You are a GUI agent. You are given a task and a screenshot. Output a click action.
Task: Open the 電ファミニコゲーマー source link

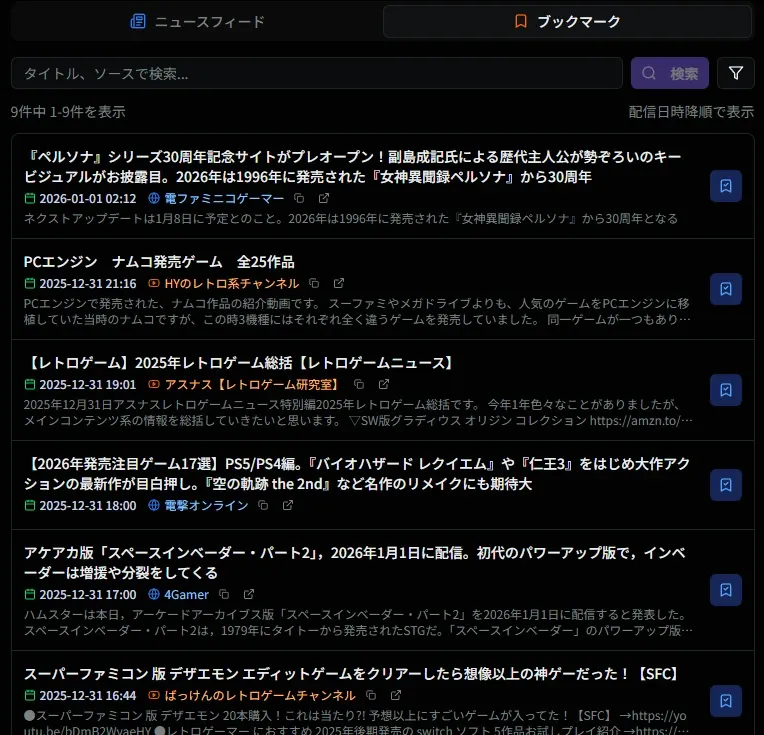(x=224, y=198)
